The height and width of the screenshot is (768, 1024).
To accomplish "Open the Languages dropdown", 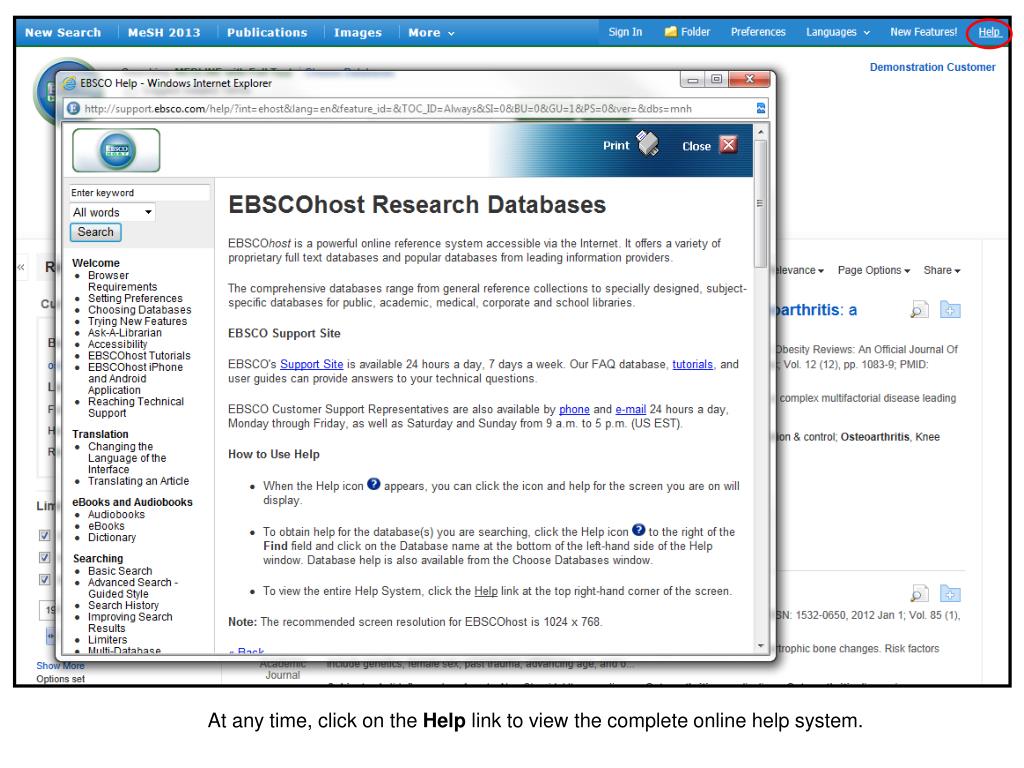I will pyautogui.click(x=838, y=32).
